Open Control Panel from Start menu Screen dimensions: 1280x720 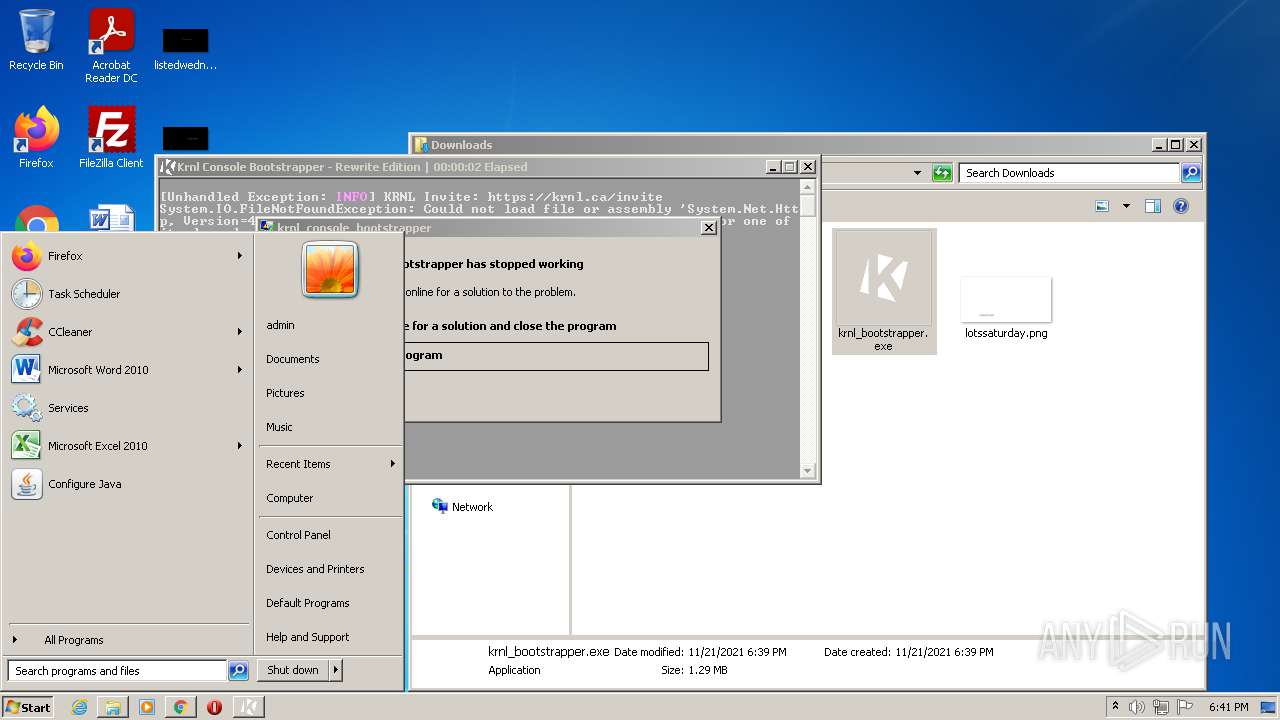(298, 535)
